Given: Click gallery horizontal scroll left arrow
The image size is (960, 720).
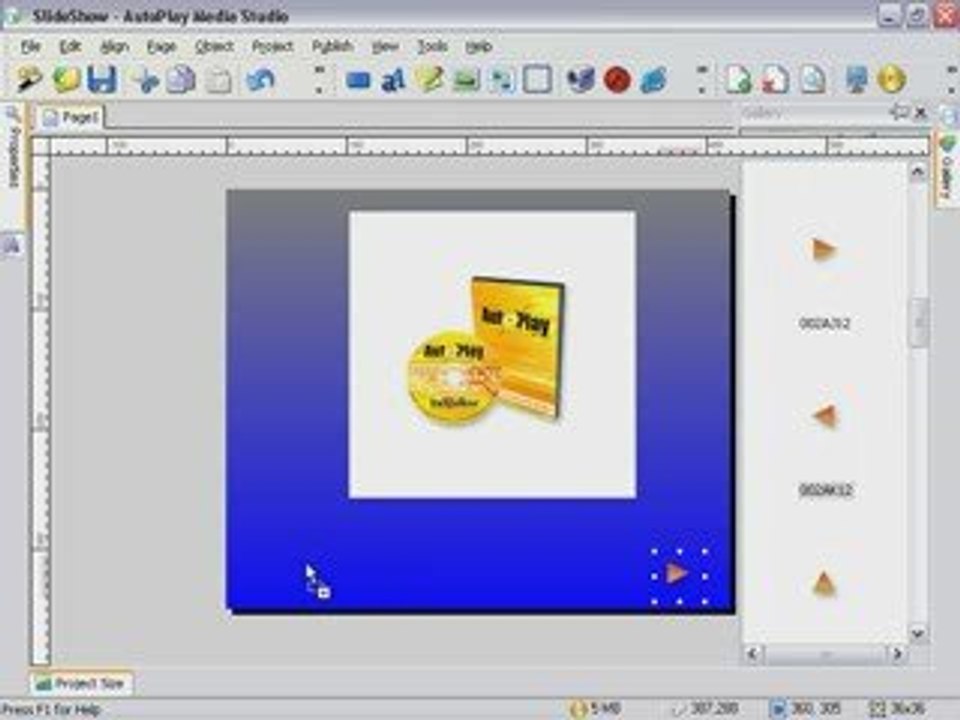Looking at the screenshot, I should tap(753, 654).
